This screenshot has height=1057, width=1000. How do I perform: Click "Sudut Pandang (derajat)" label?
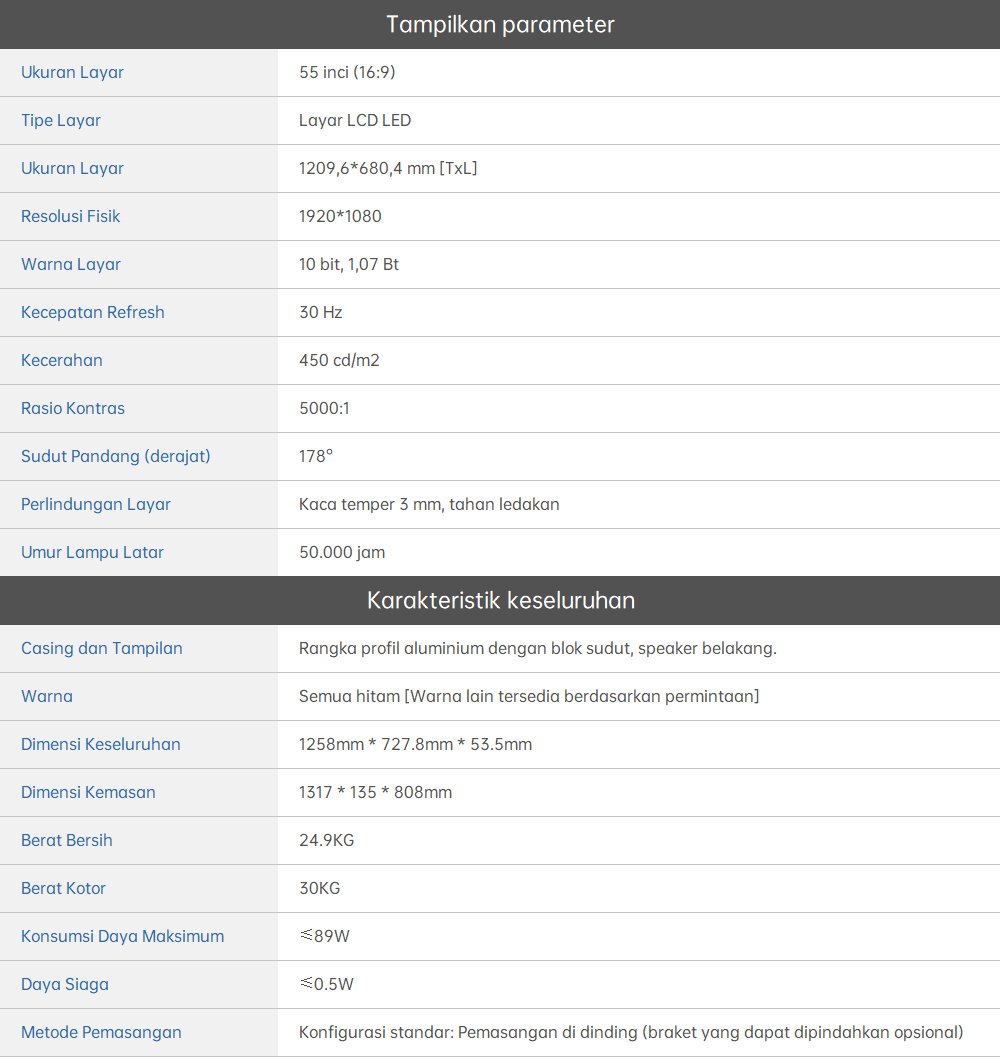[116, 456]
